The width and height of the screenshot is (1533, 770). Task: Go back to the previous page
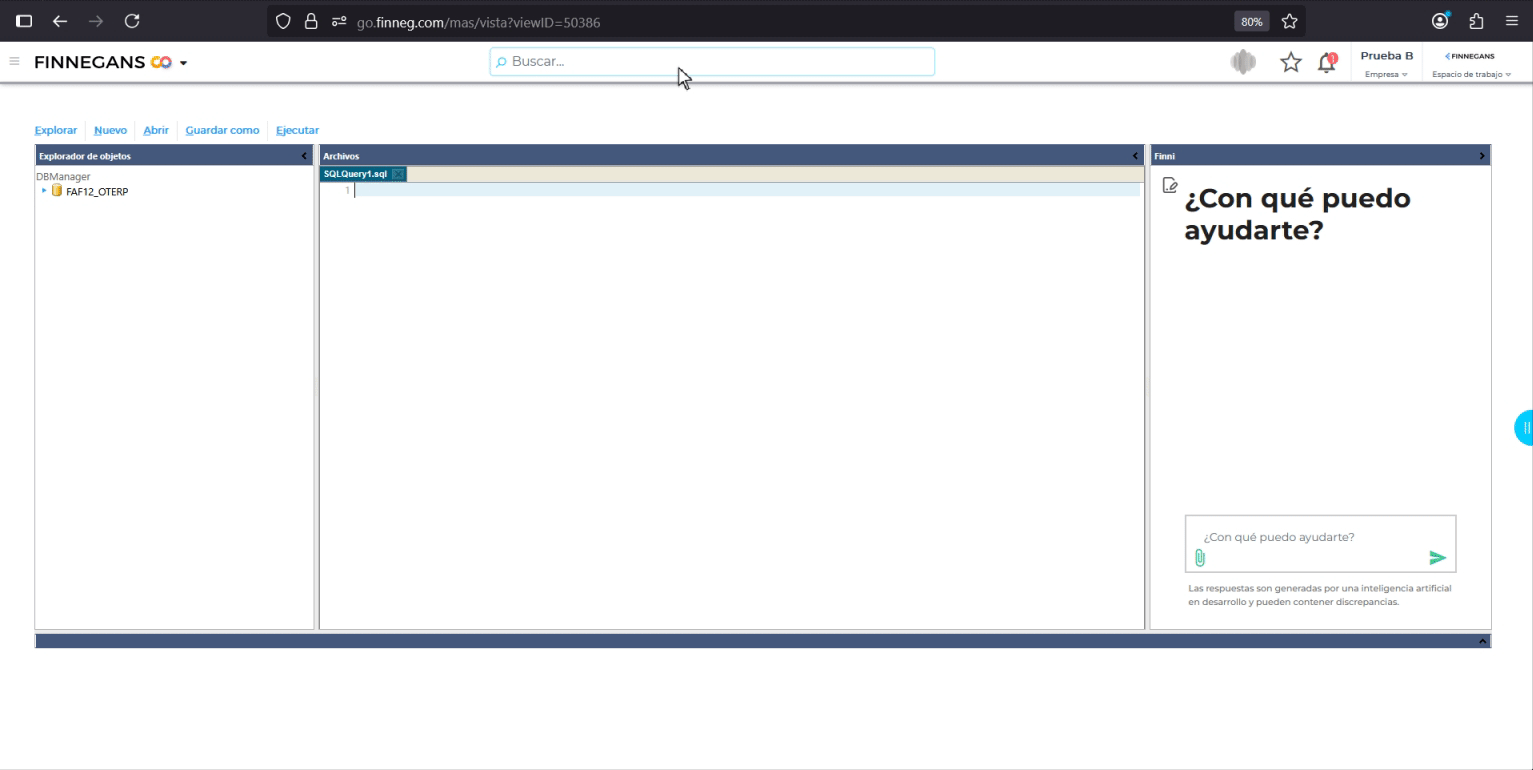[x=60, y=21]
